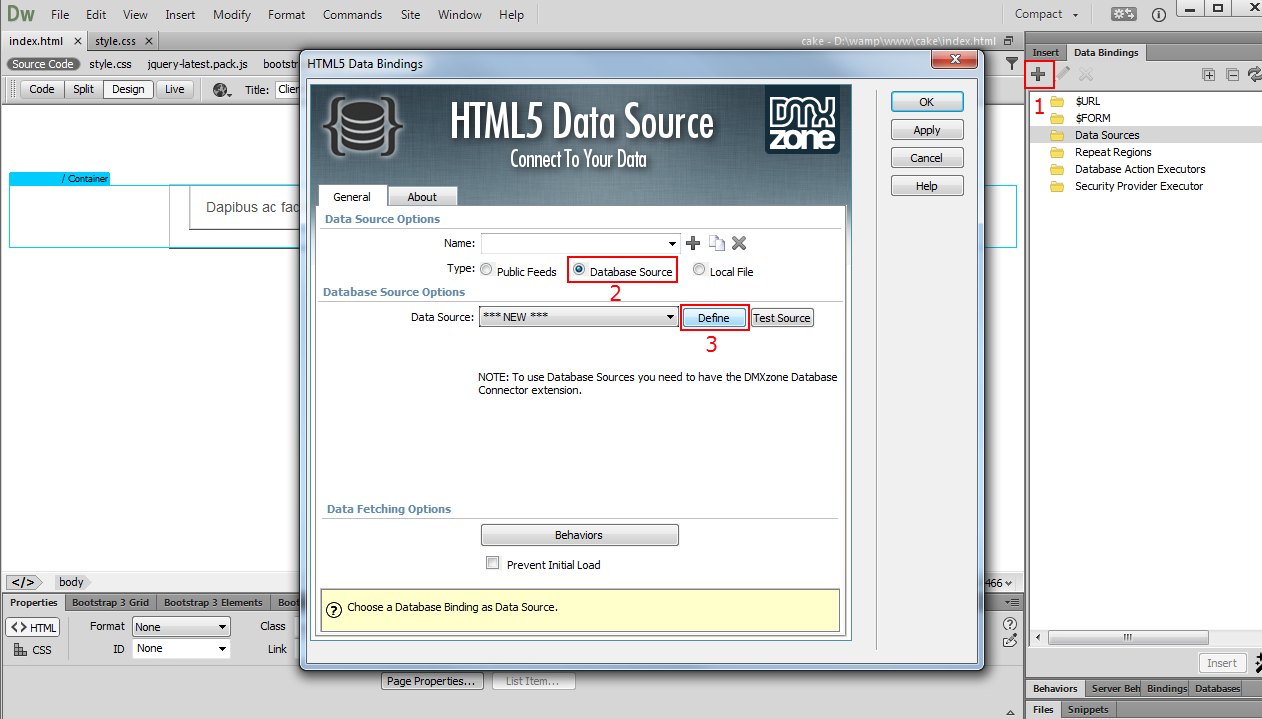Click the duplicate icon beside Name field
The width and height of the screenshot is (1262, 719).
(x=716, y=243)
